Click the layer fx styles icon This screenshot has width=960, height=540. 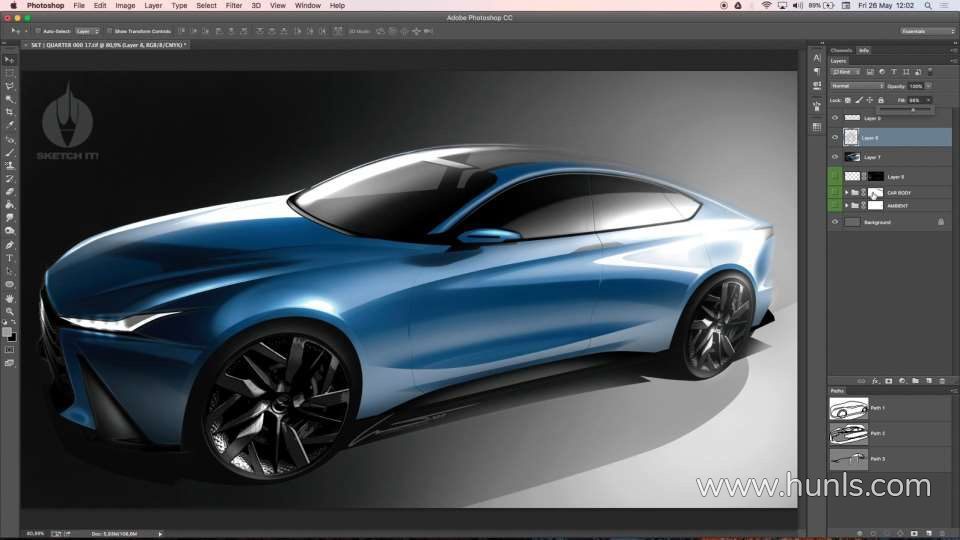coord(874,381)
